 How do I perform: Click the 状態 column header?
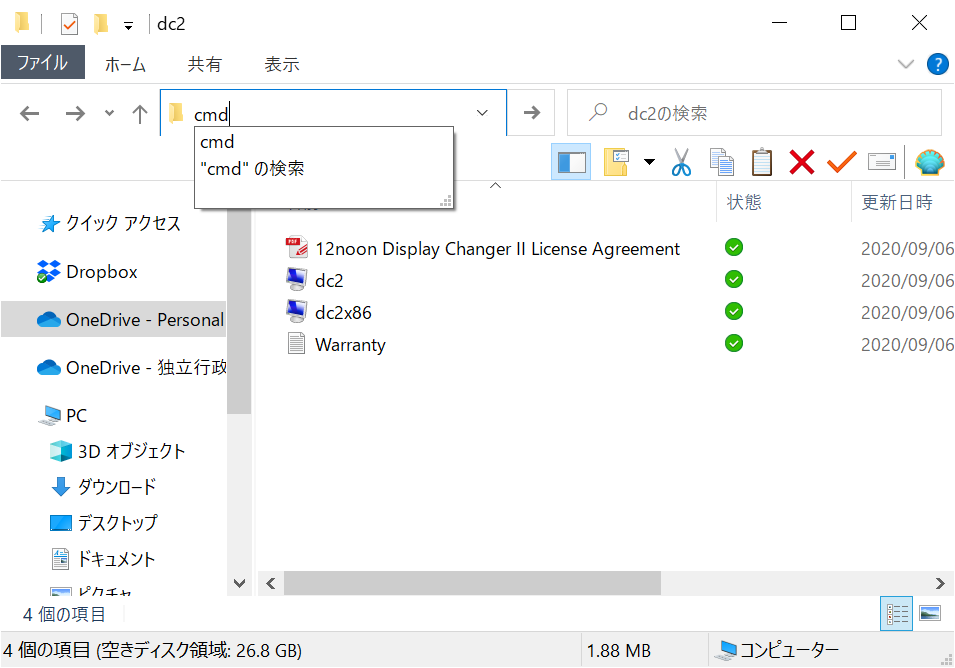point(744,202)
